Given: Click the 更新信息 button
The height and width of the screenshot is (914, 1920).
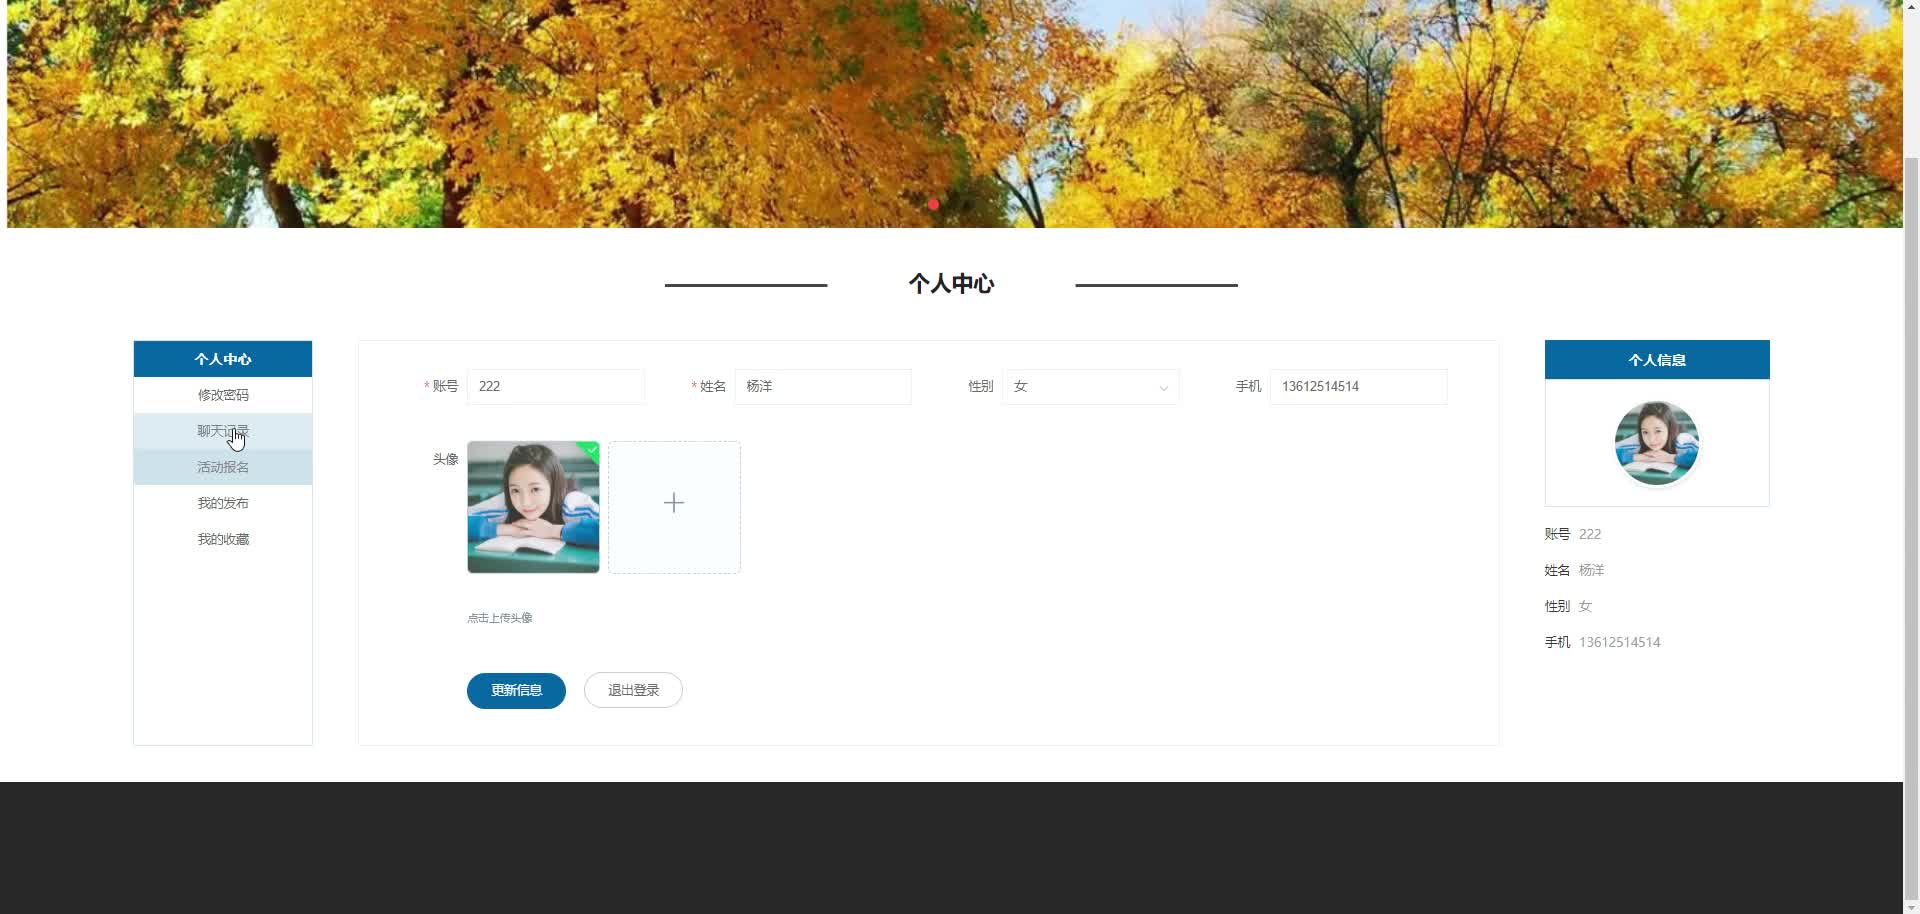Looking at the screenshot, I should 516,690.
